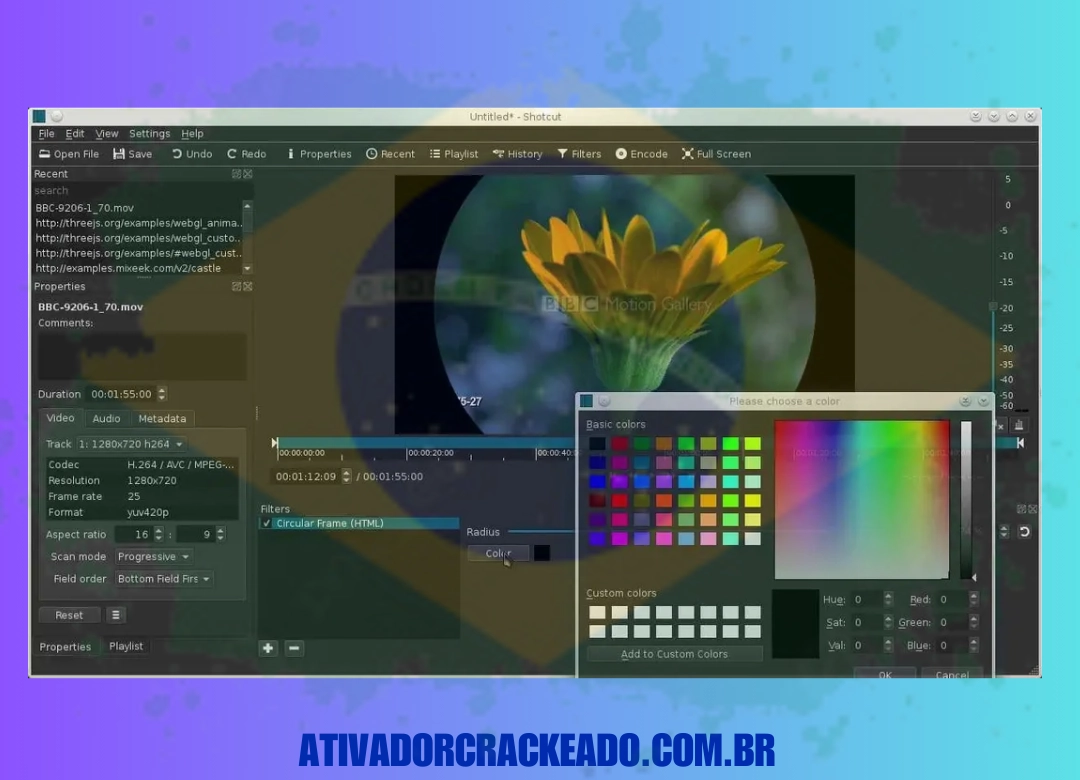Open the File menu

point(46,134)
